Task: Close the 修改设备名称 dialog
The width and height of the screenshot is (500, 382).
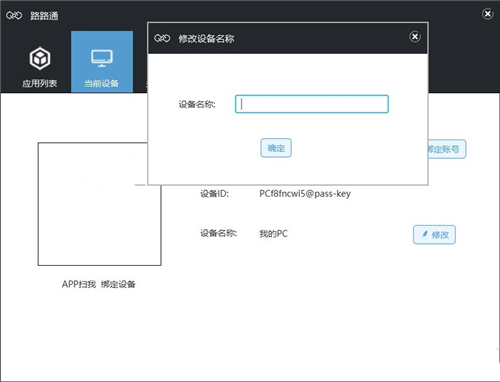Action: (415, 36)
